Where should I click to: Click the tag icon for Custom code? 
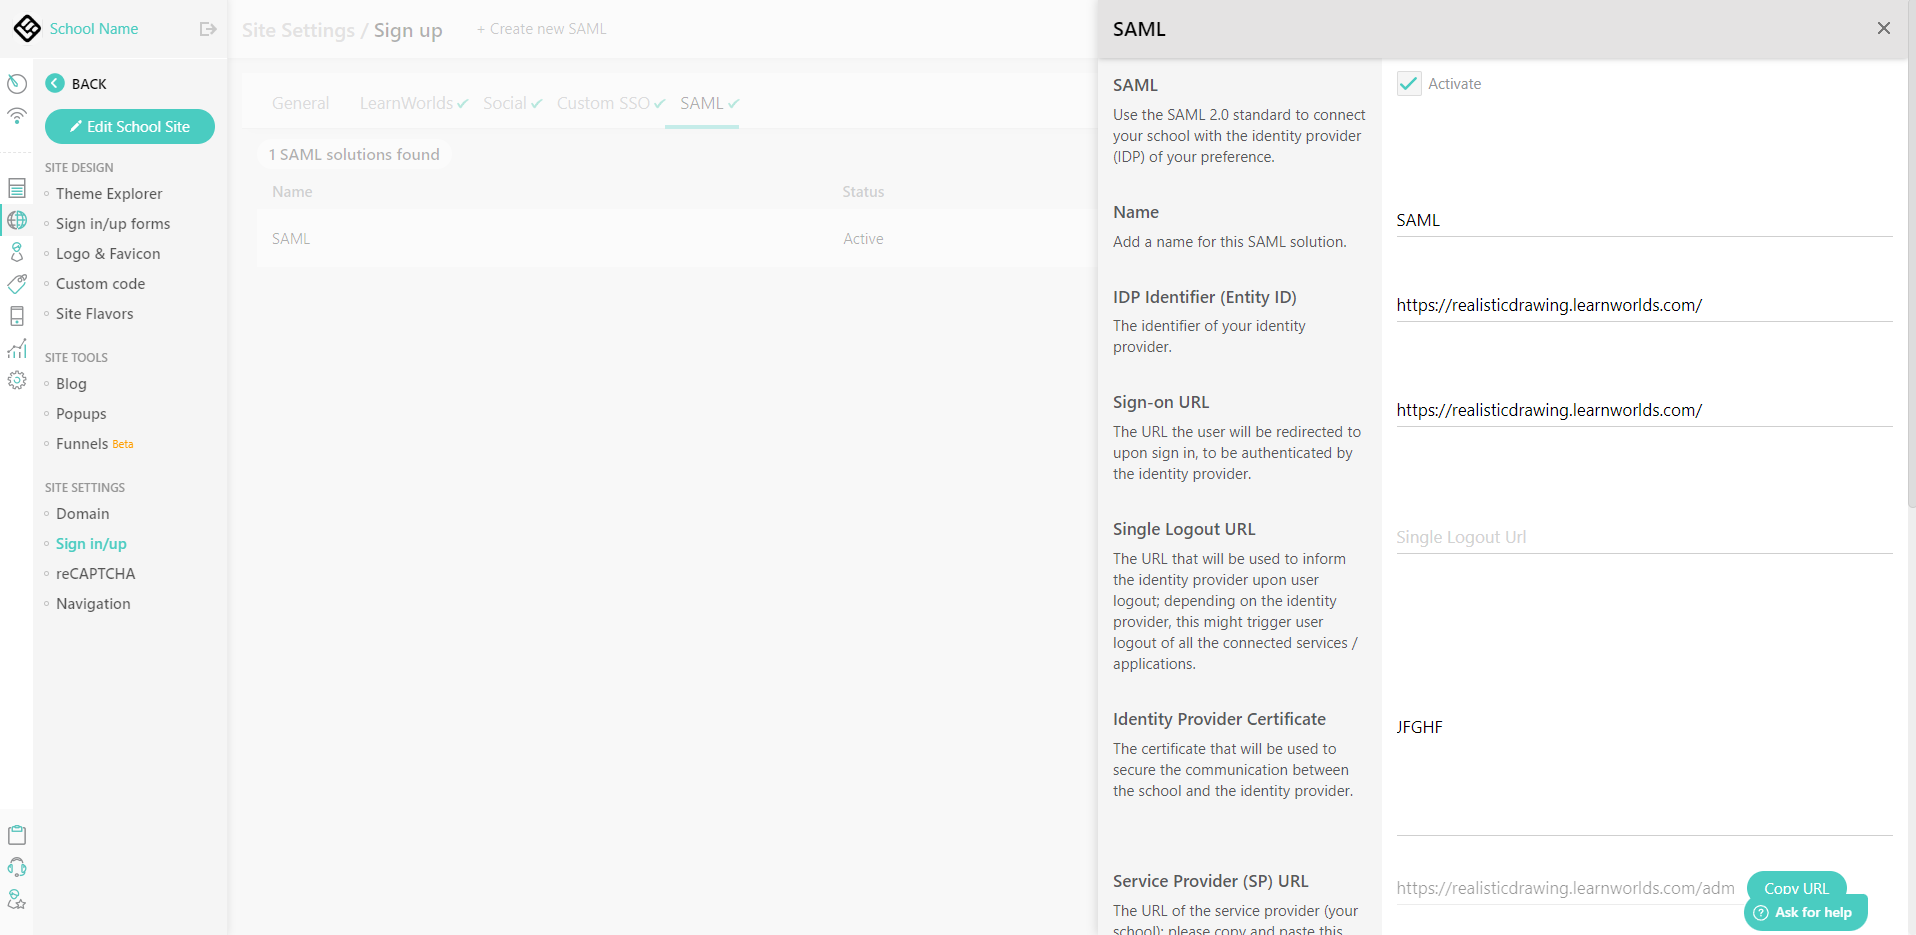point(17,283)
